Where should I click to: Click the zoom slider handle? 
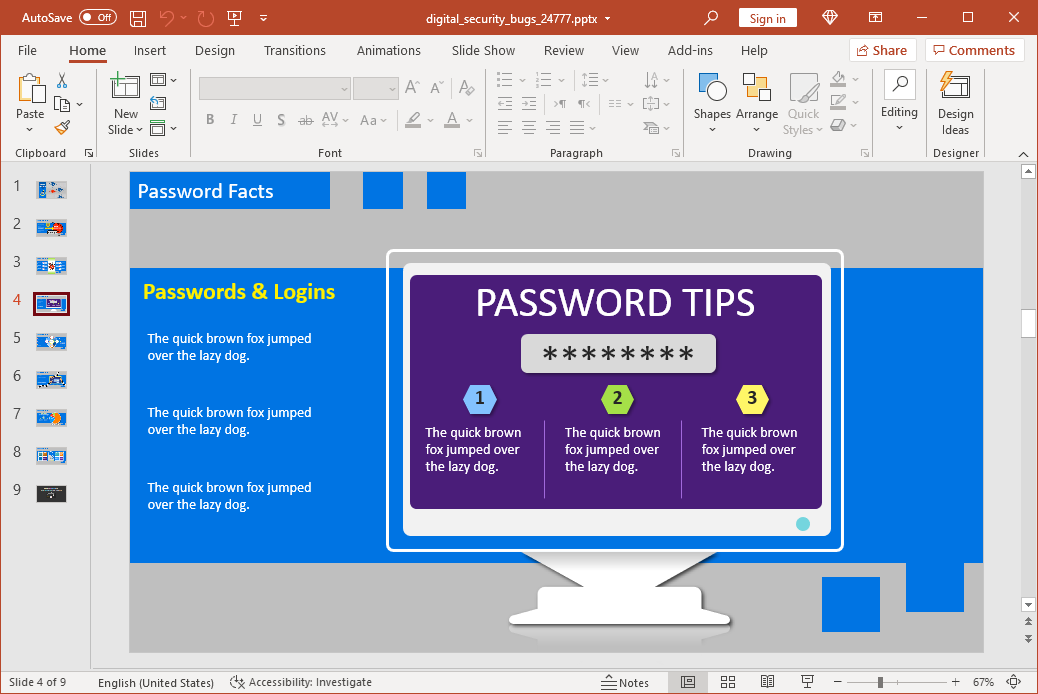[880, 682]
